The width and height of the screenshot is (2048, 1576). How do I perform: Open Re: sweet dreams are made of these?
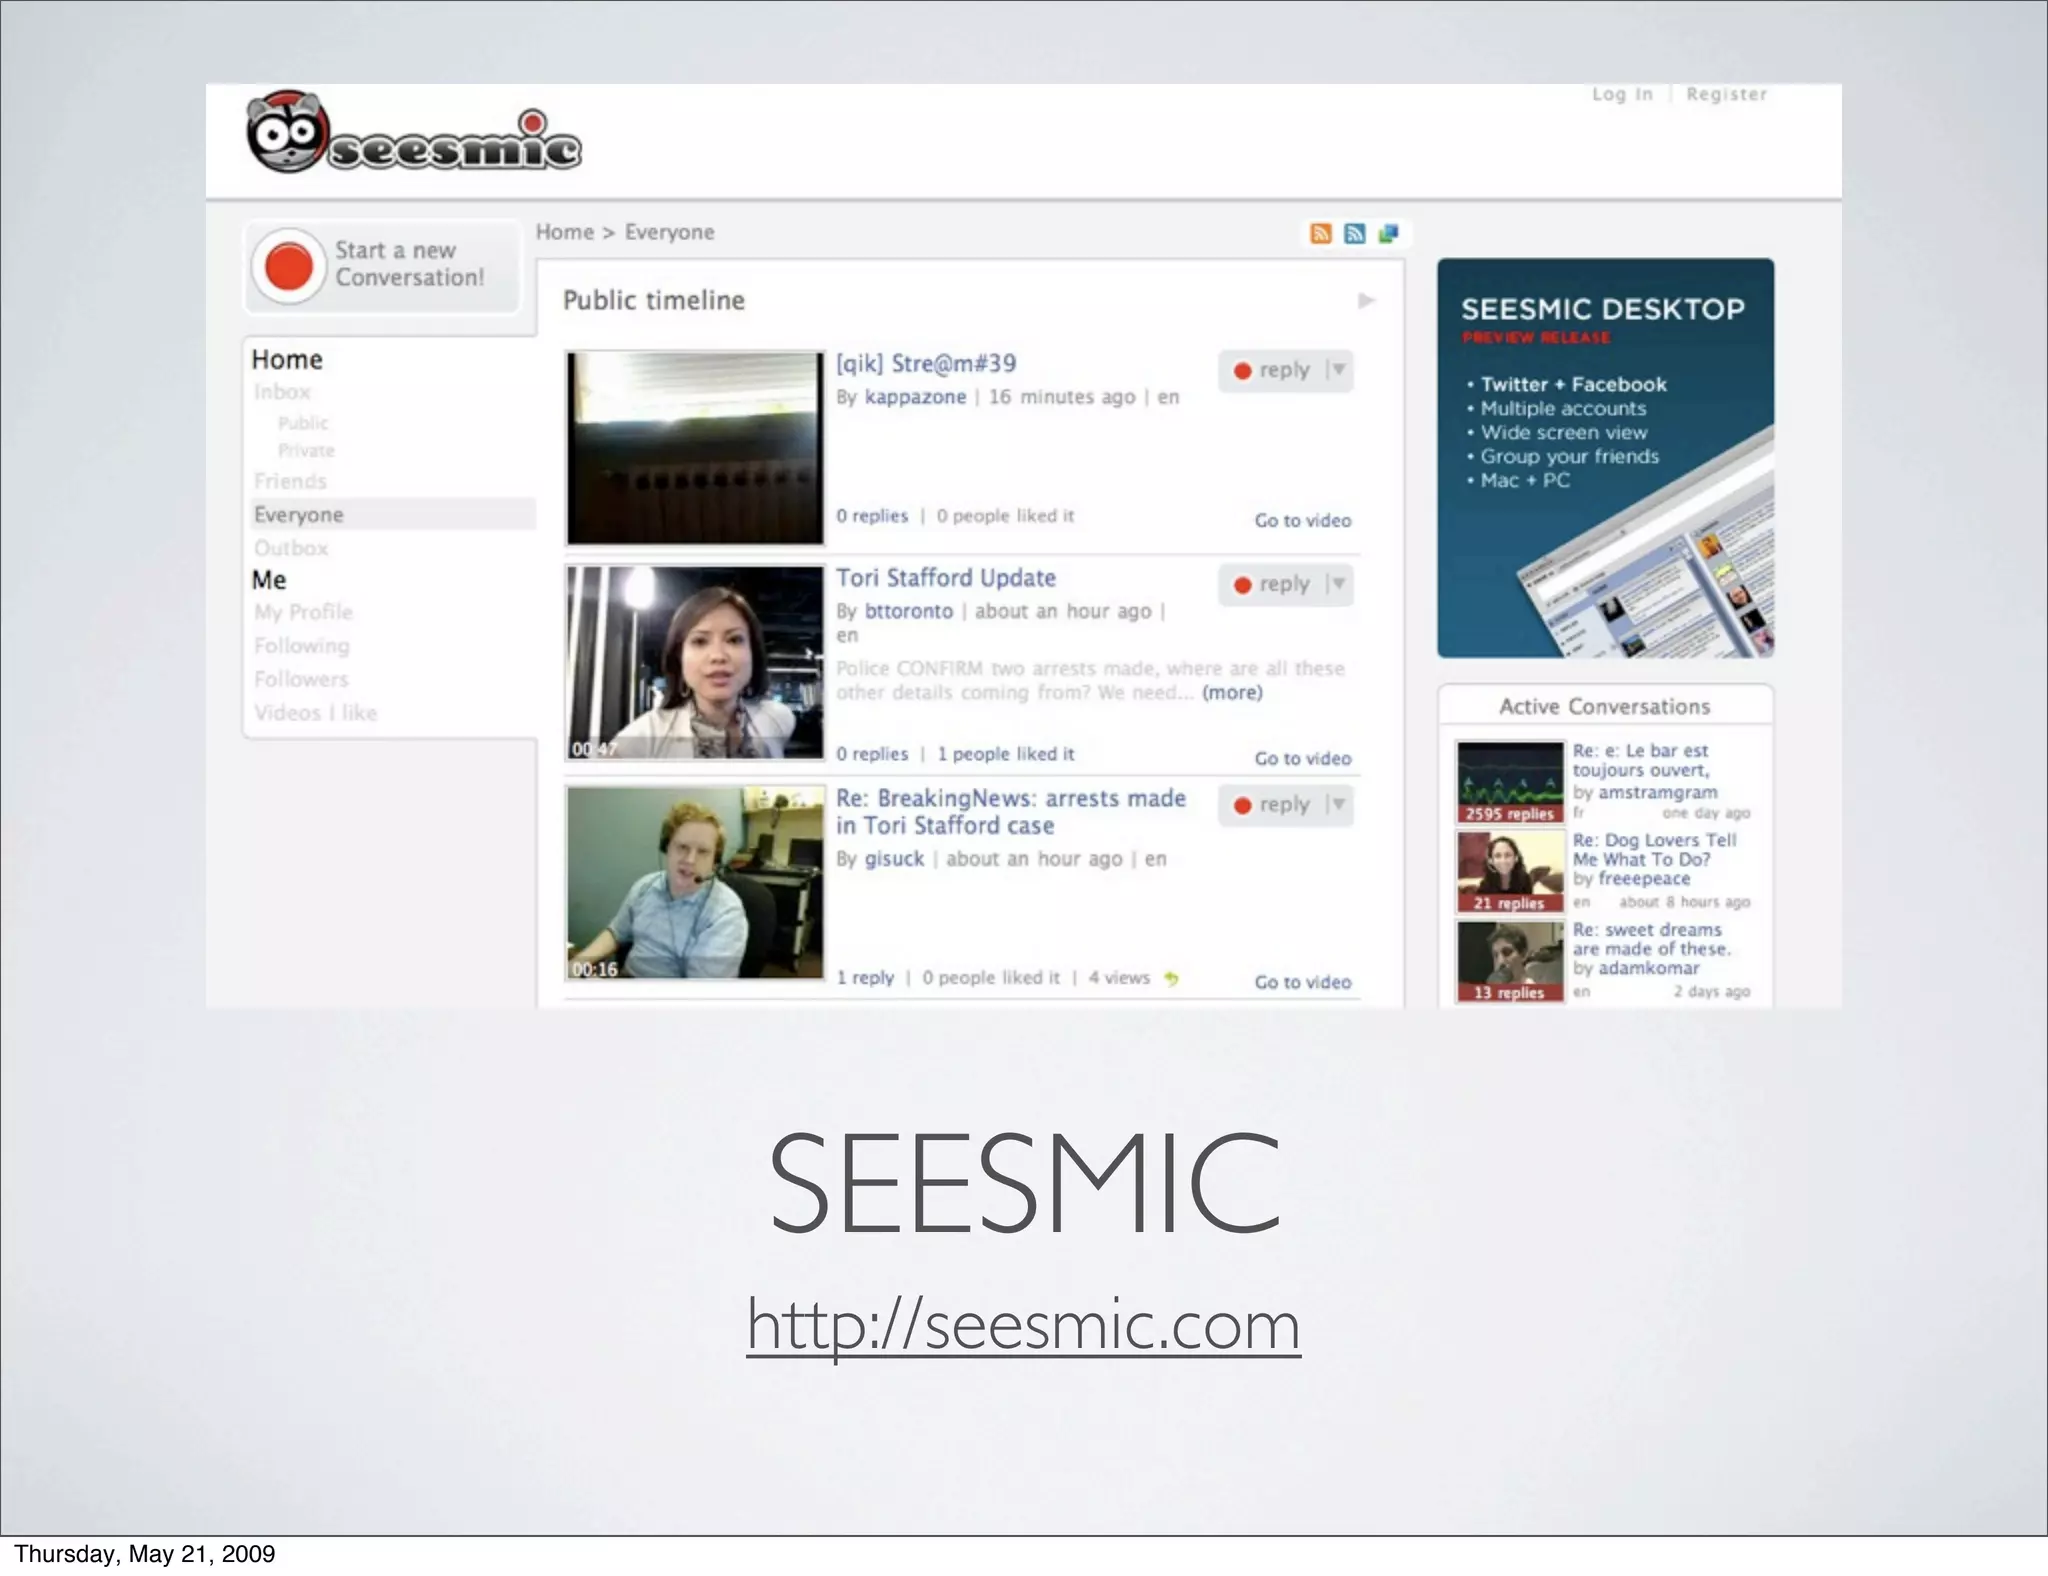(x=1651, y=939)
